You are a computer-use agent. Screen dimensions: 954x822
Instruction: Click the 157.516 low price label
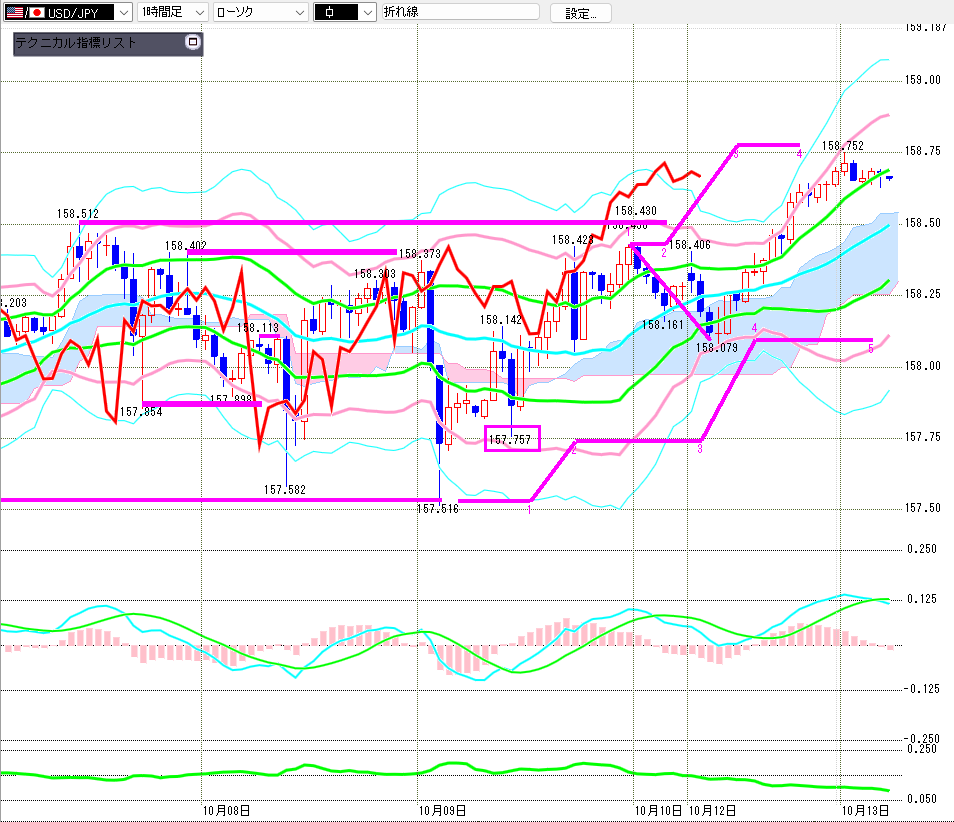[437, 509]
